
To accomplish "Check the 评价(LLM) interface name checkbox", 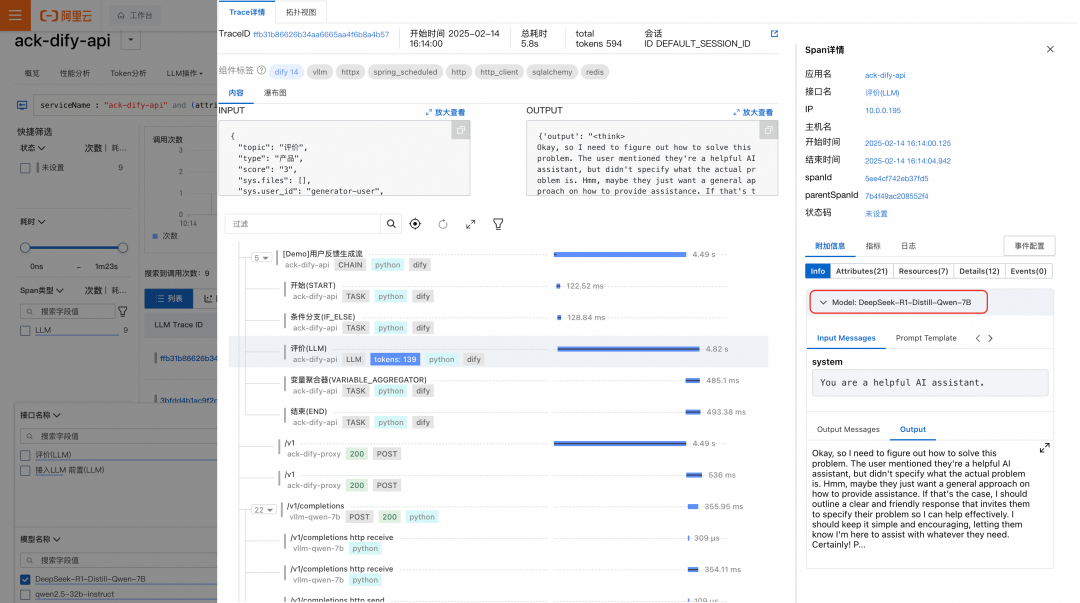I will [x=26, y=455].
